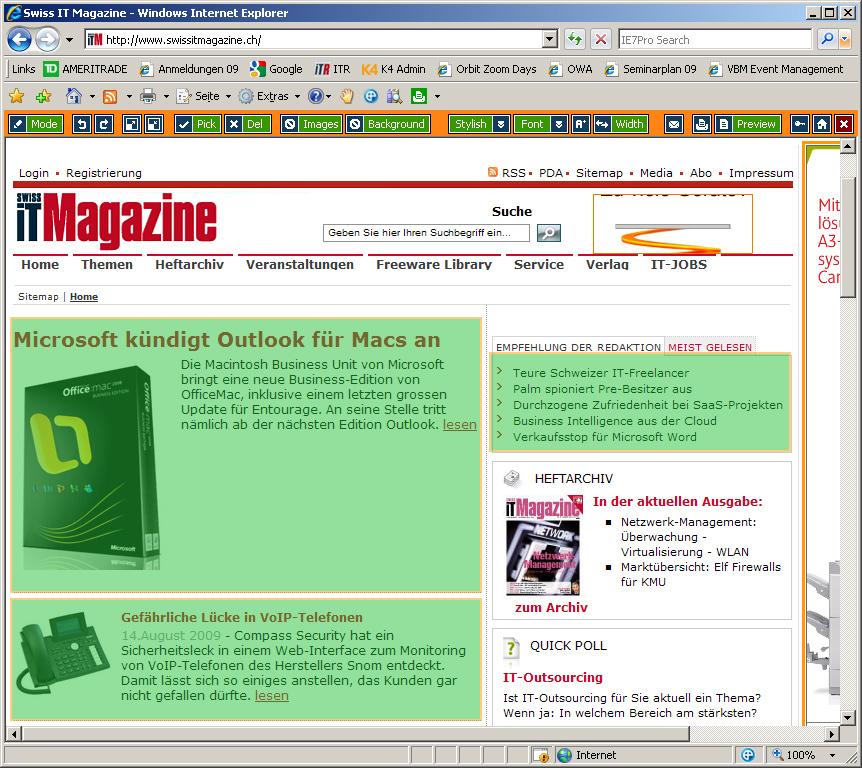Toggle the Pick selection button
This screenshot has height=768, width=862.
198,124
